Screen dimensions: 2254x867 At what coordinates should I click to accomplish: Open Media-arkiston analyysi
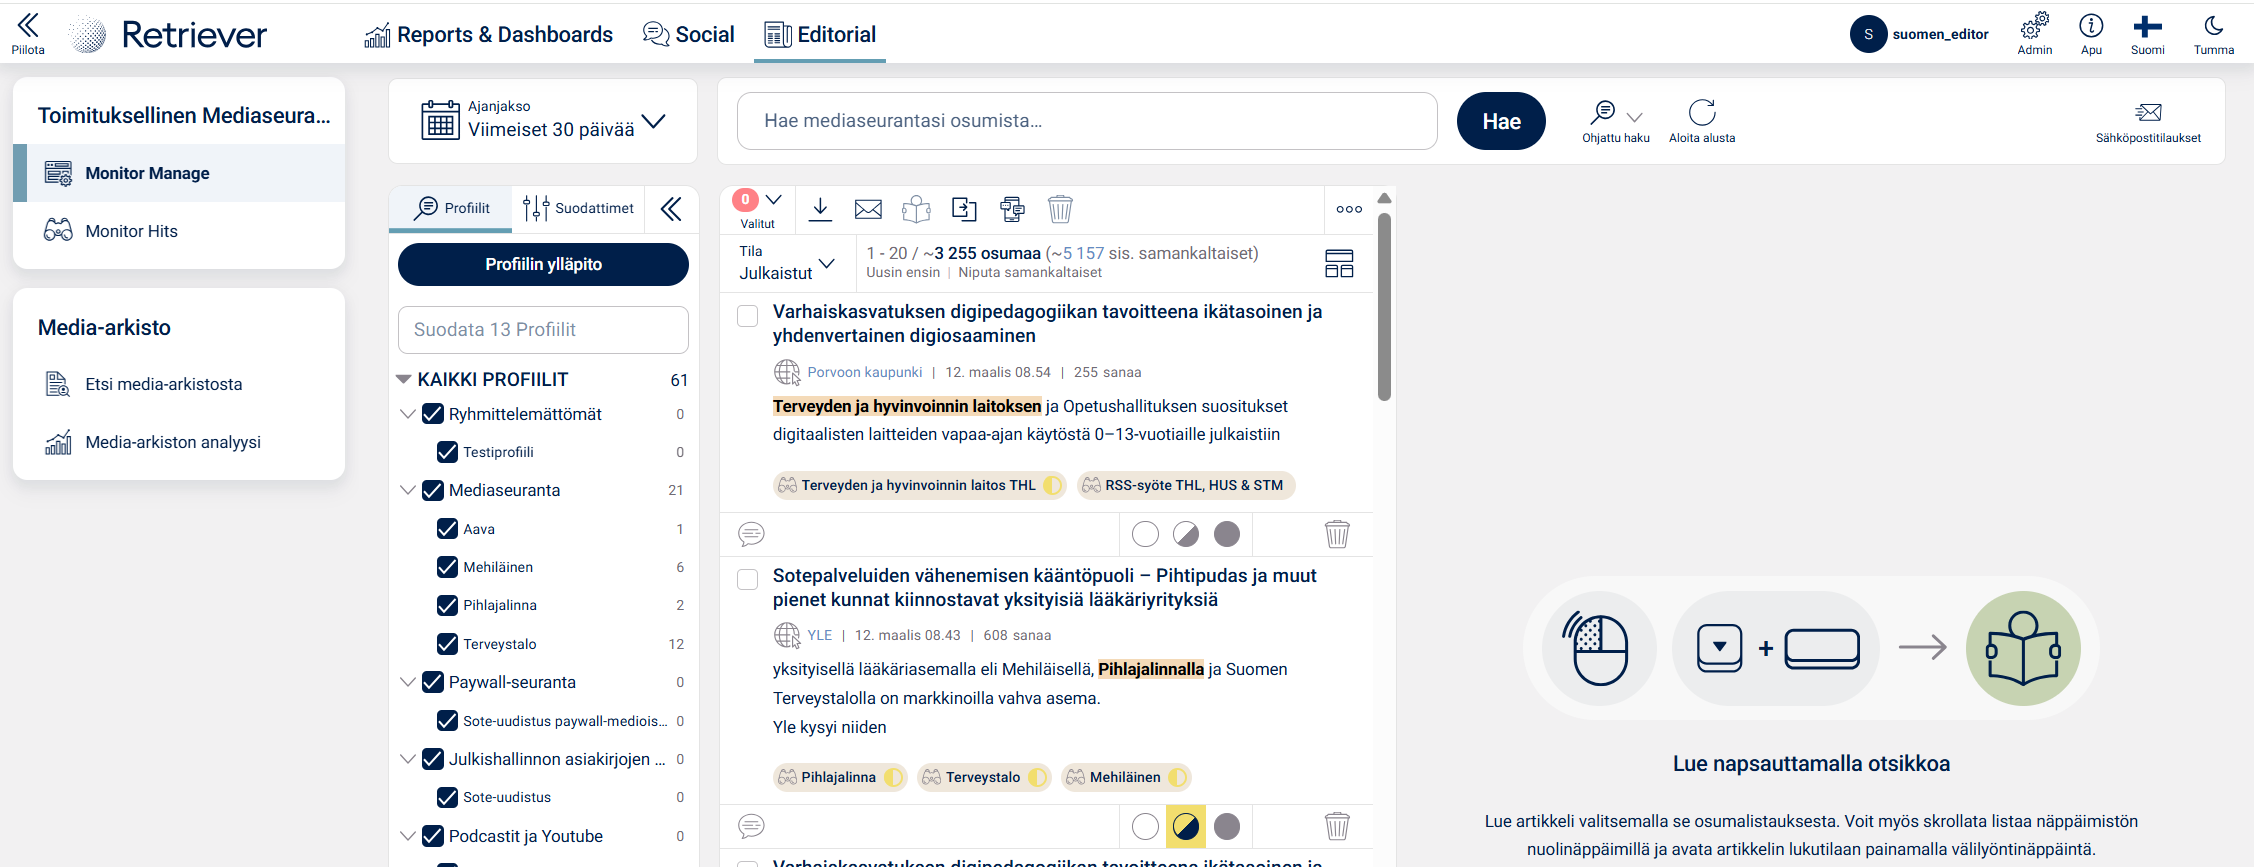[x=179, y=442]
